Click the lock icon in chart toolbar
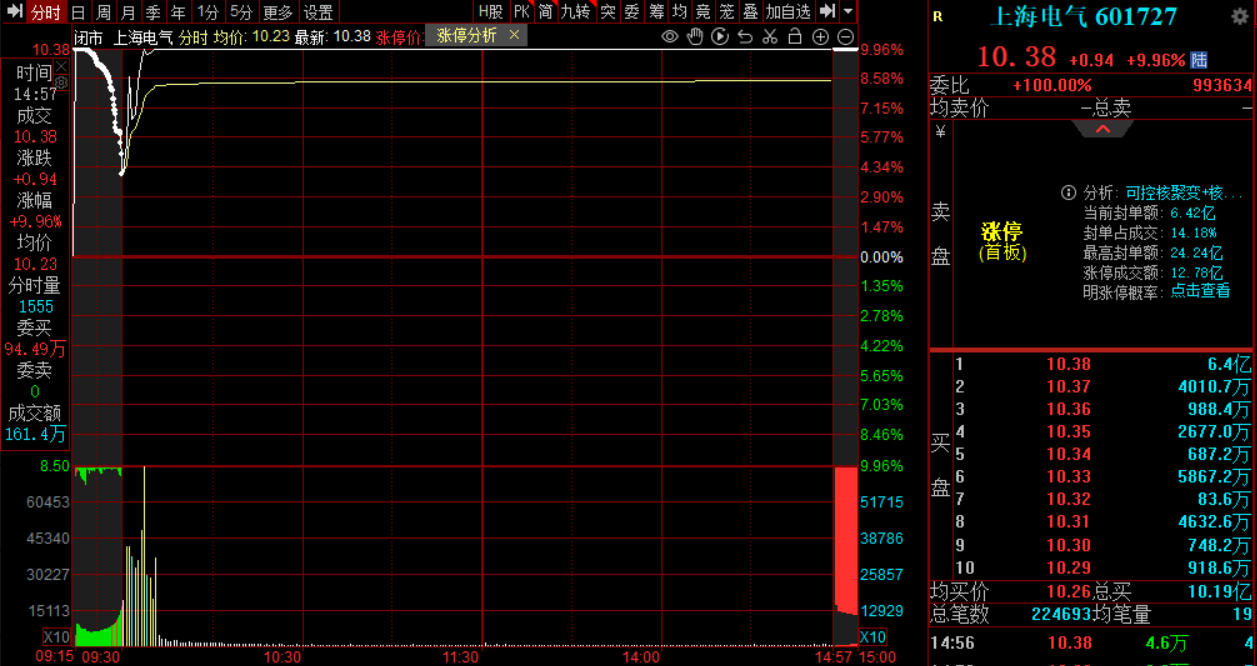The width and height of the screenshot is (1257, 666). pyautogui.click(x=795, y=37)
